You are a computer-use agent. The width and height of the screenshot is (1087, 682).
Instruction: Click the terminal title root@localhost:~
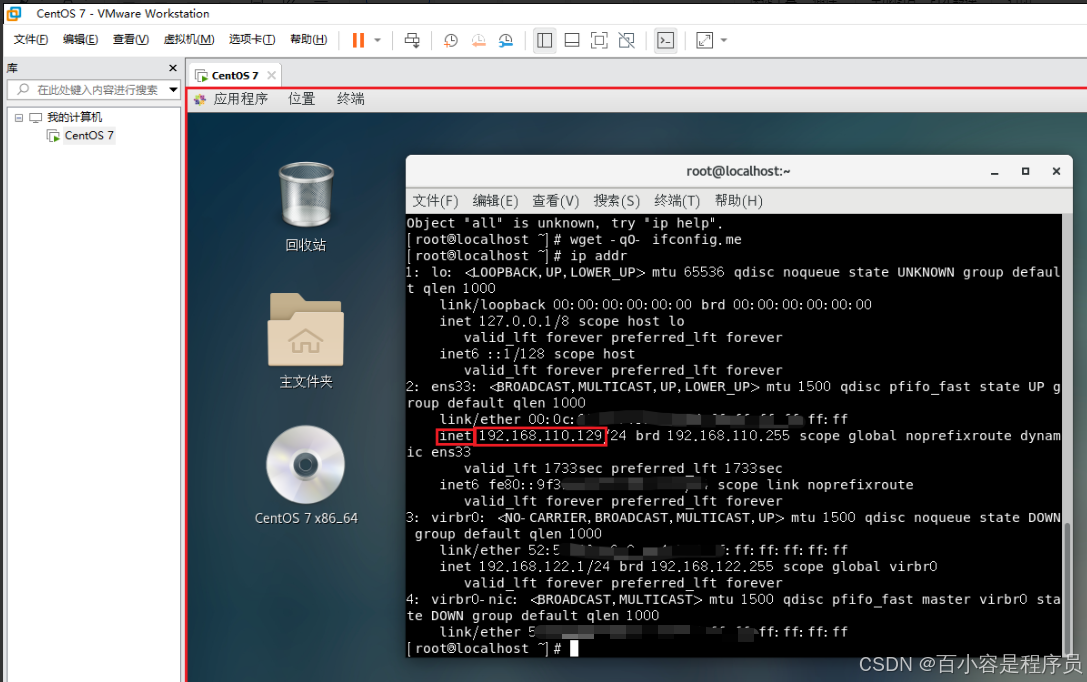click(738, 171)
